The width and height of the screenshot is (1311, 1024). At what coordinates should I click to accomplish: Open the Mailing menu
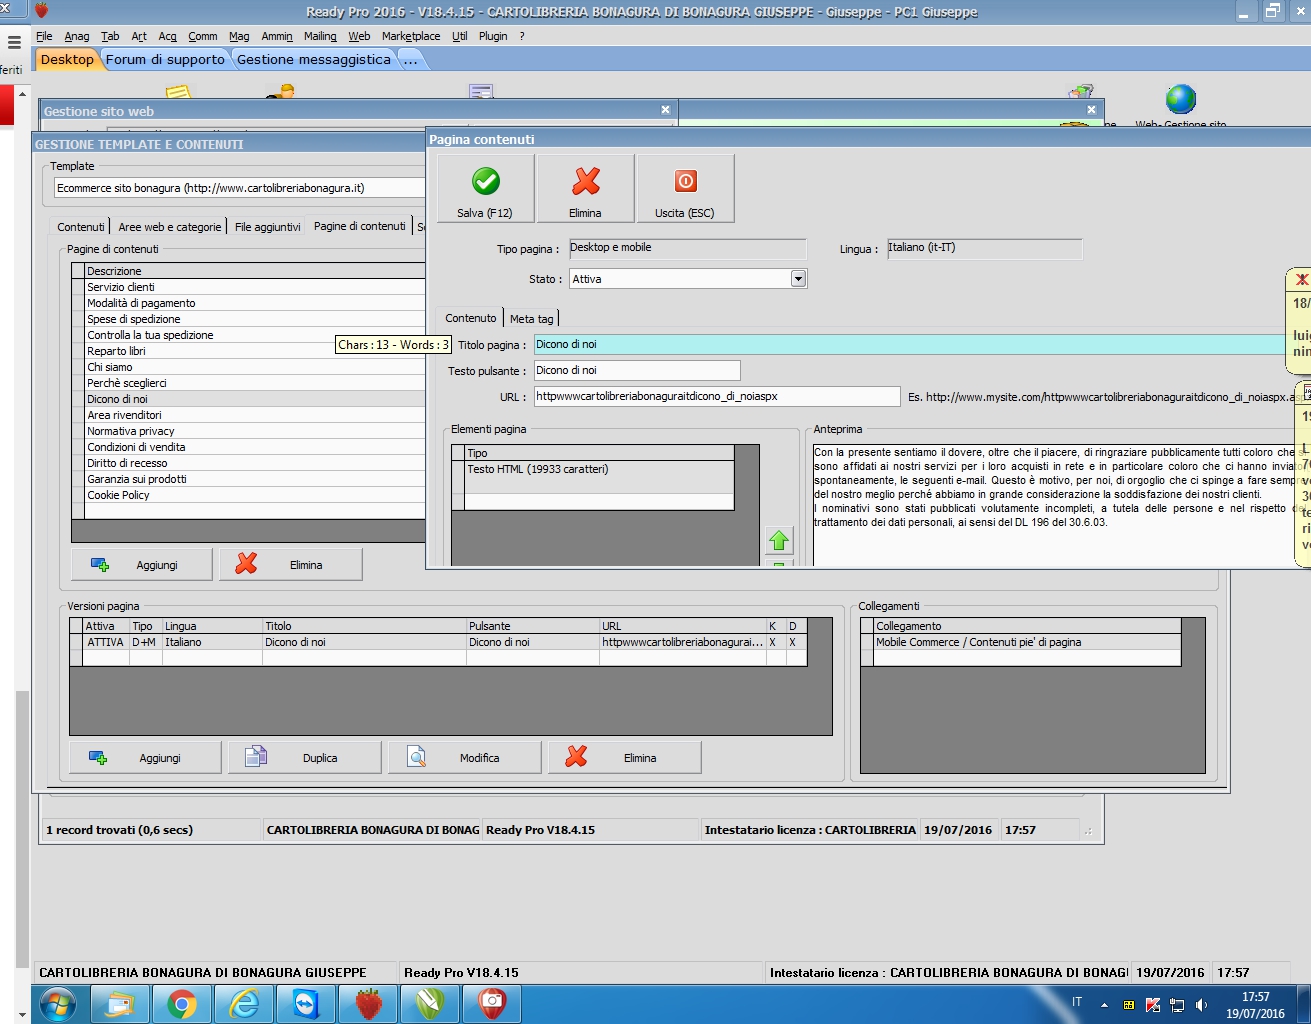tap(320, 36)
